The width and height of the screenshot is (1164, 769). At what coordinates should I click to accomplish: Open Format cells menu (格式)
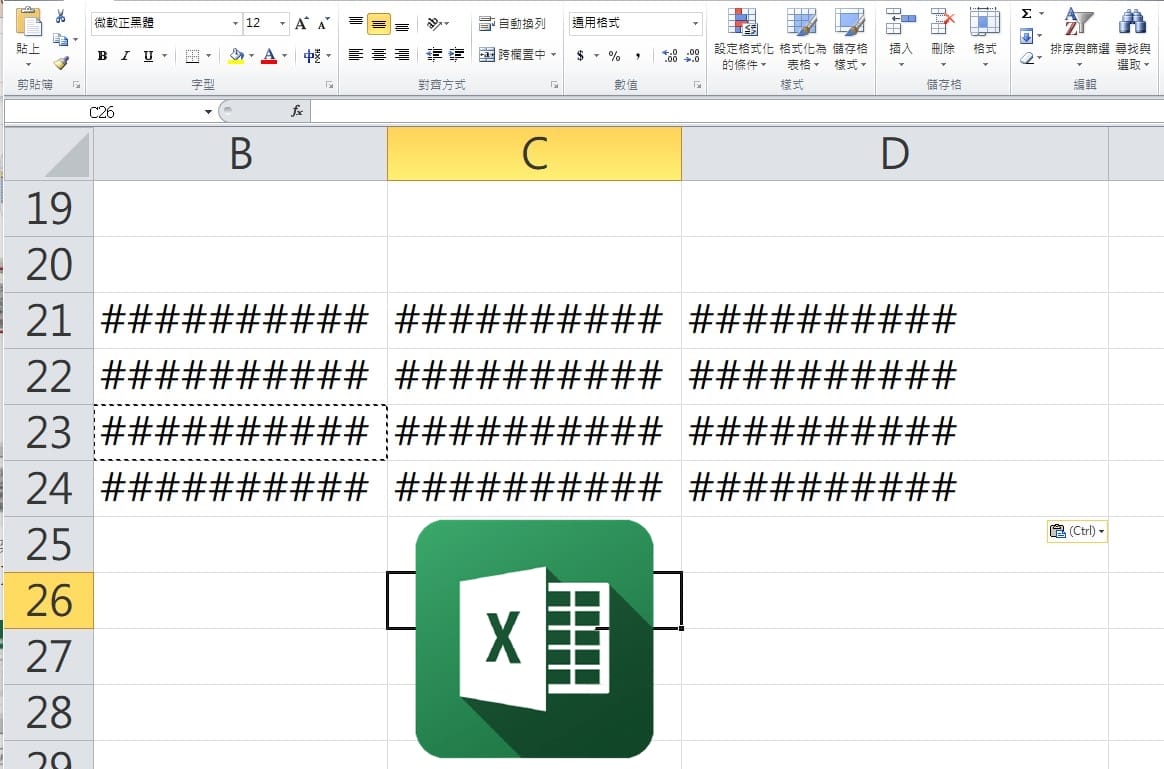[985, 37]
